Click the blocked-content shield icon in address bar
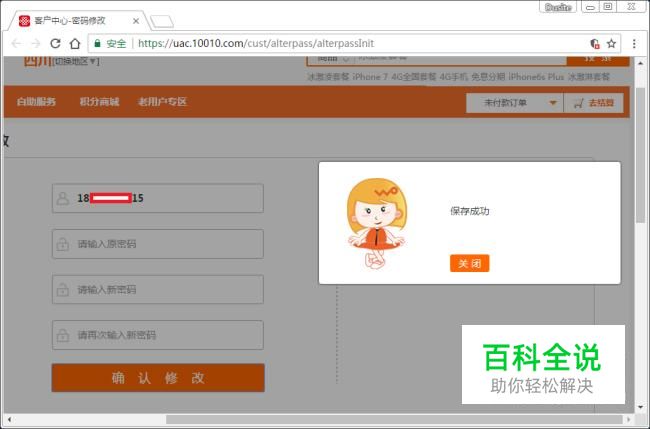This screenshot has width=650, height=429. (595, 44)
